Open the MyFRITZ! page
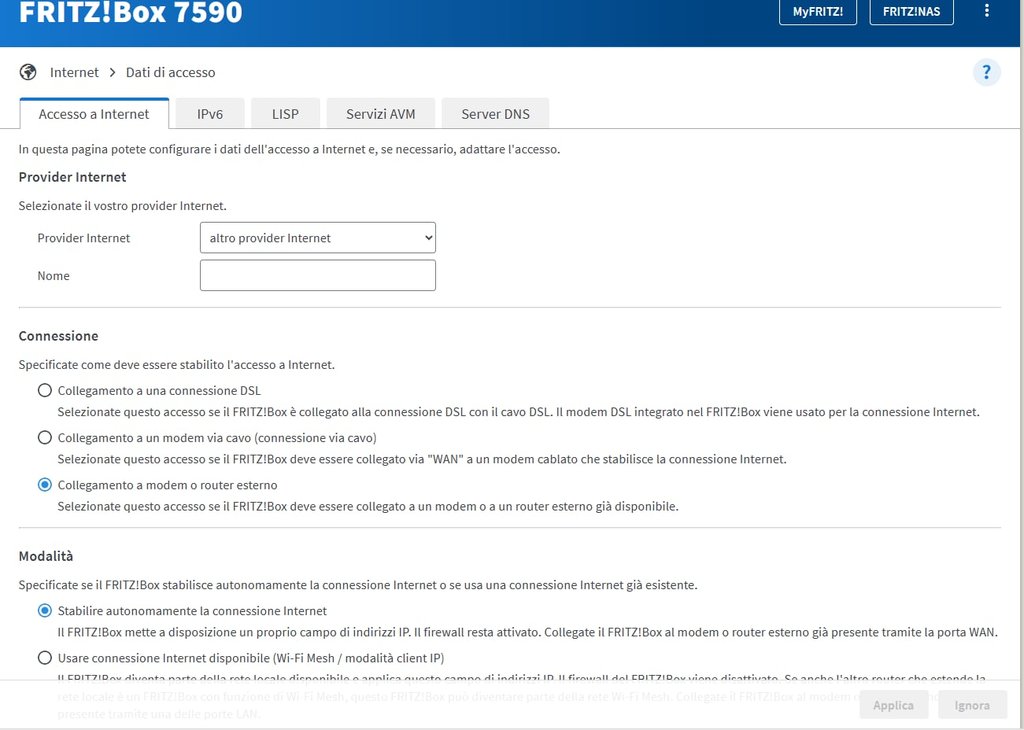The image size is (1024, 730). click(x=818, y=12)
